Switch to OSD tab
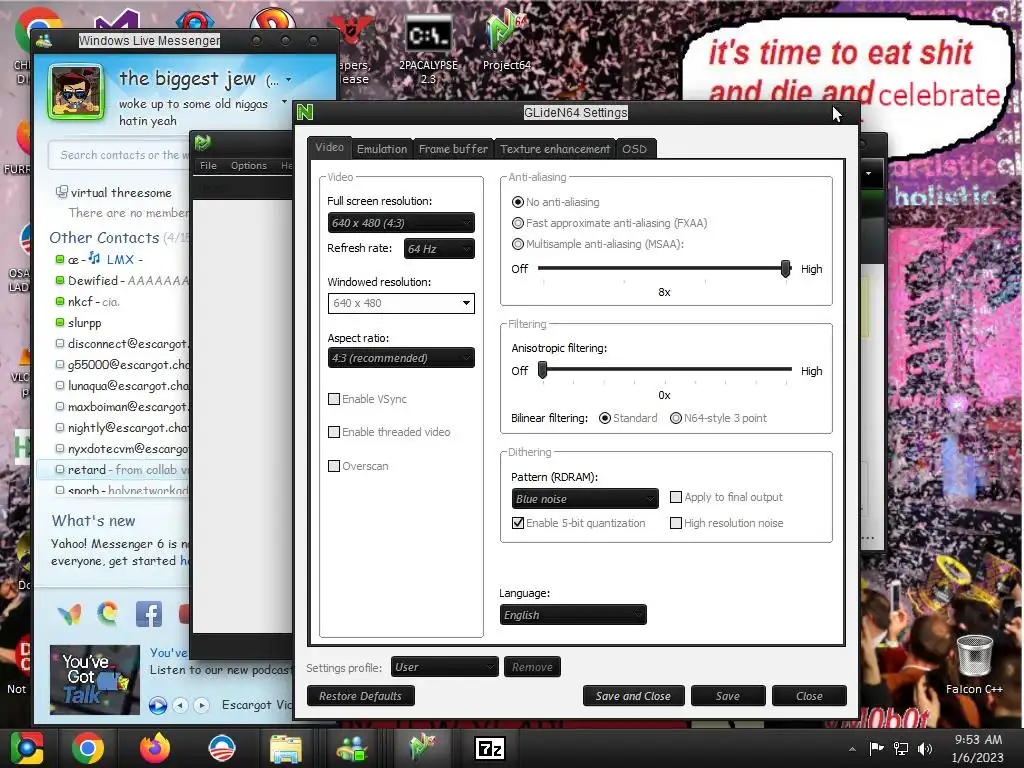The width and height of the screenshot is (1024, 768). (x=634, y=149)
